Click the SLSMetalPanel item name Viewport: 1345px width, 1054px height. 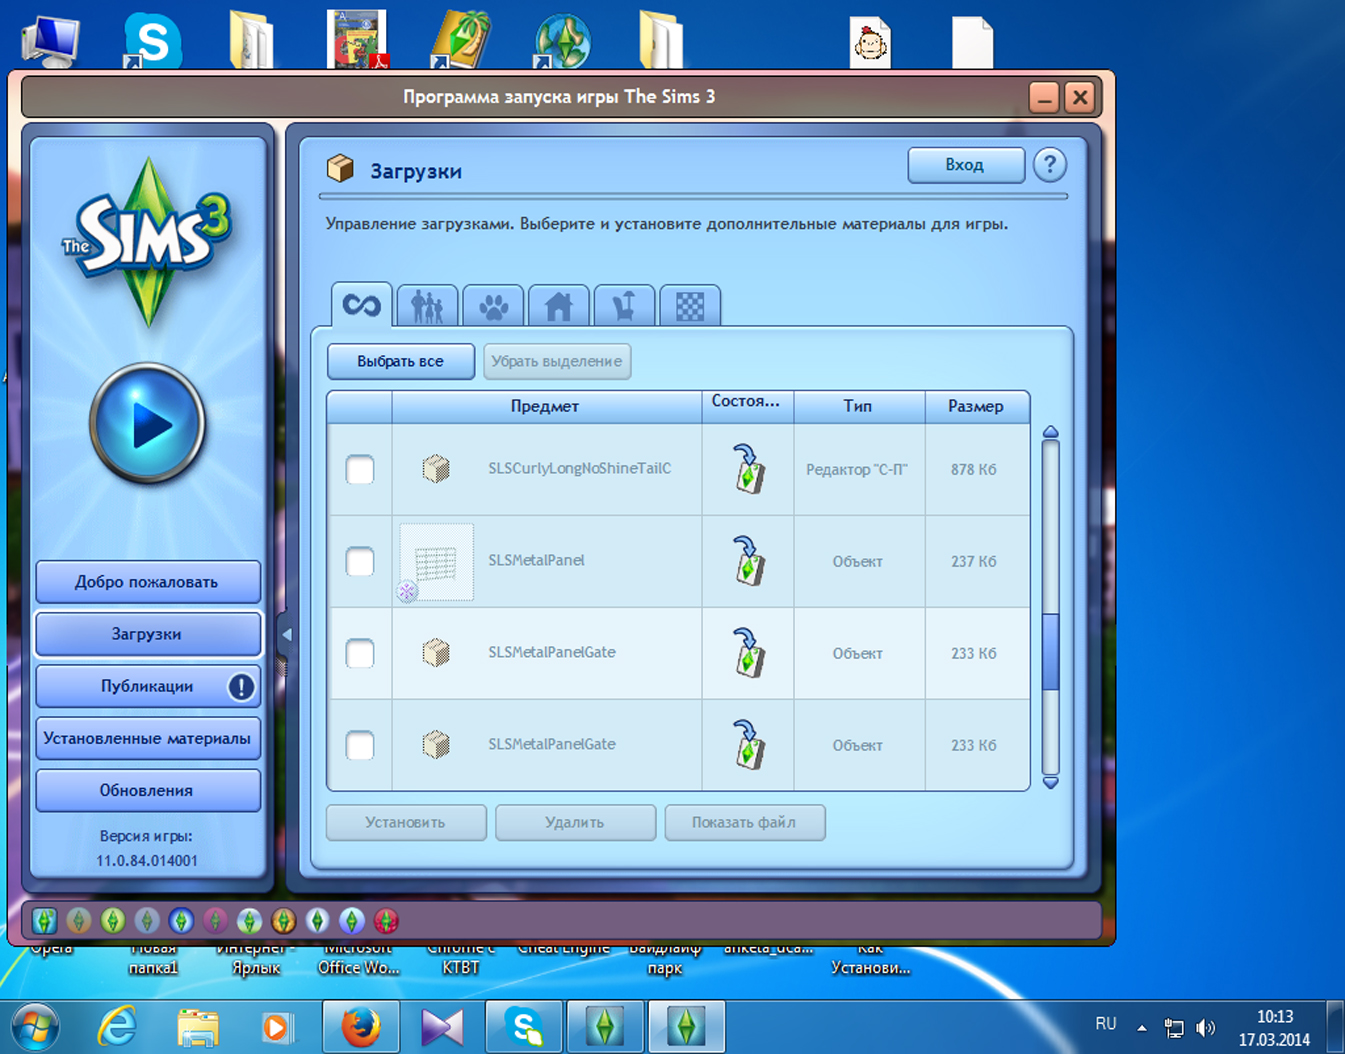pos(536,560)
